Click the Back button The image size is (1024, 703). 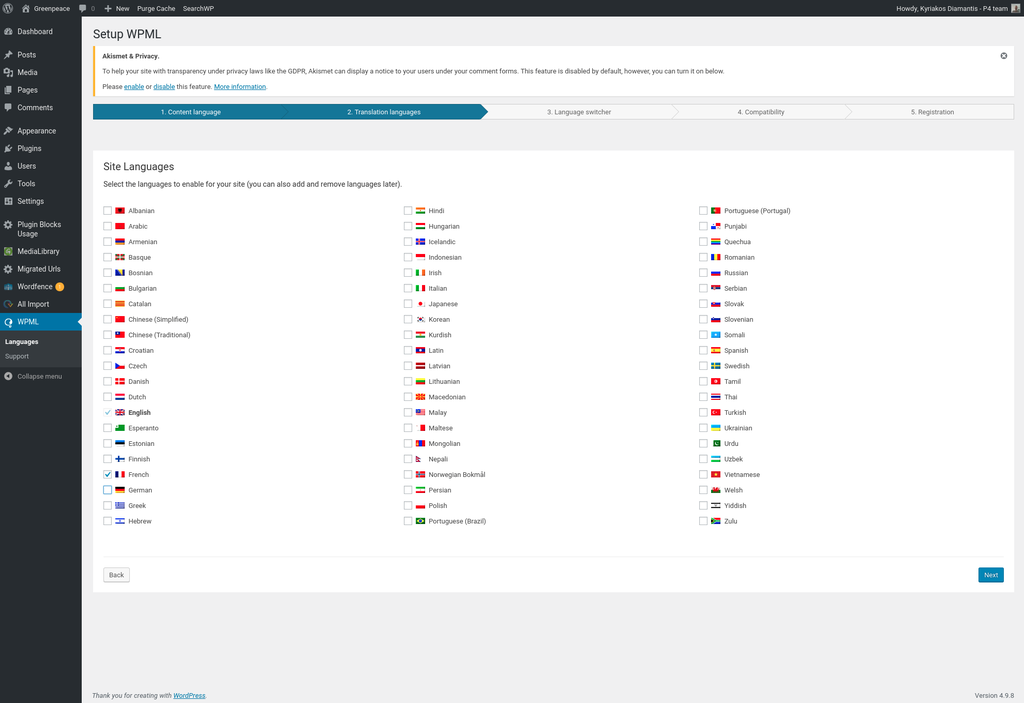[116, 575]
